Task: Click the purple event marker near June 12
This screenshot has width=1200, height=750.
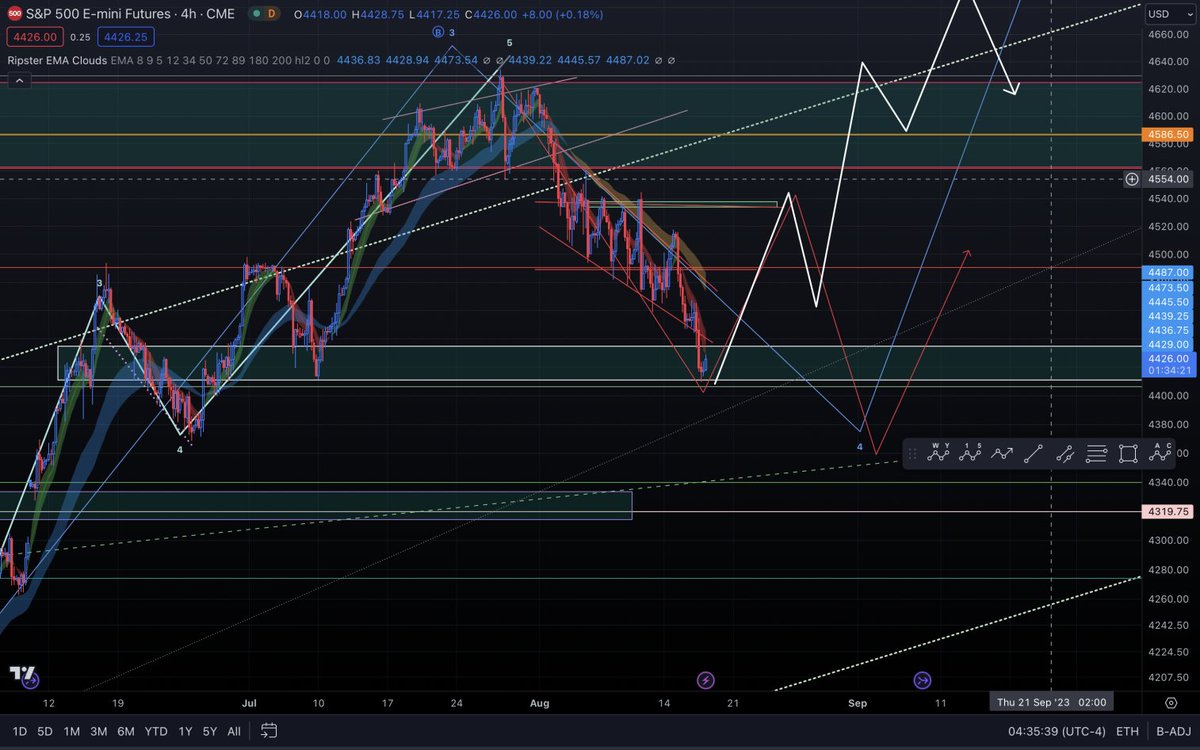Action: [30, 680]
